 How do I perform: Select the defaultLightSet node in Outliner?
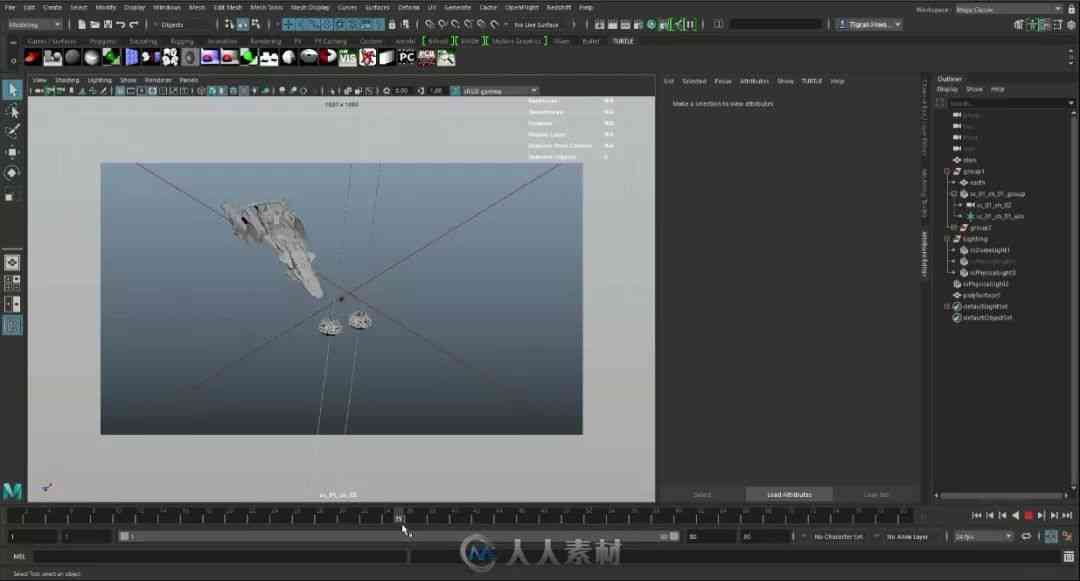[985, 306]
